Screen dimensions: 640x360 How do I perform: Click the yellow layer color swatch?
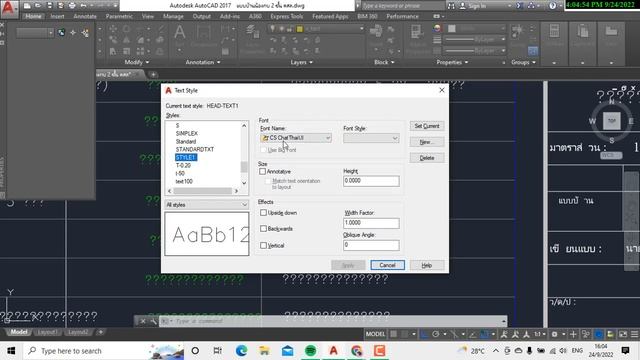[300, 29]
